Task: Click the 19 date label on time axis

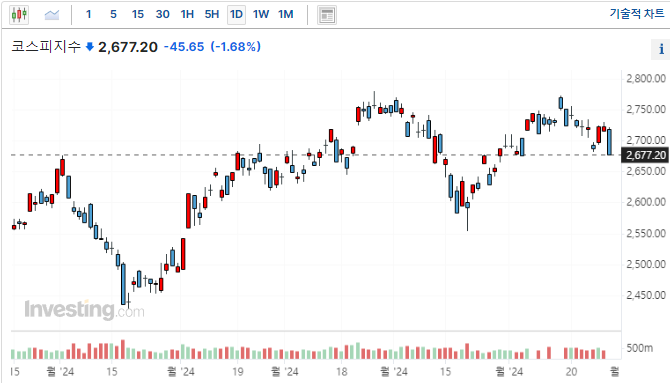Action: pyautogui.click(x=238, y=371)
